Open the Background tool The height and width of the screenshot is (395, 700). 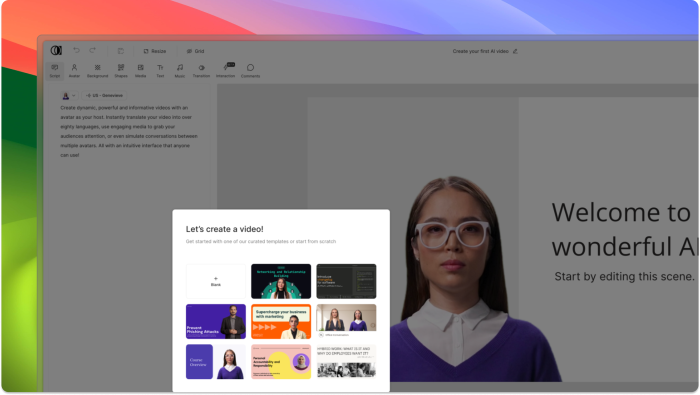[97, 71]
